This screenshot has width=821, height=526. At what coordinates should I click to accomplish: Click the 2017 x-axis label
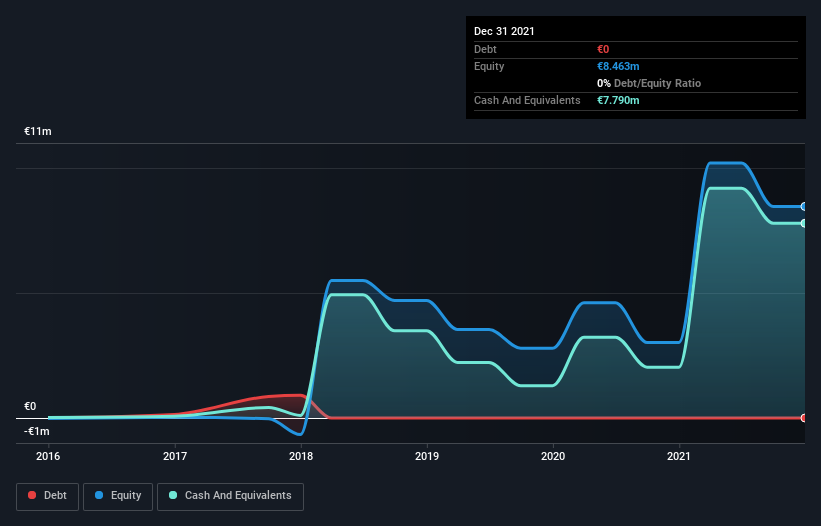coord(174,456)
